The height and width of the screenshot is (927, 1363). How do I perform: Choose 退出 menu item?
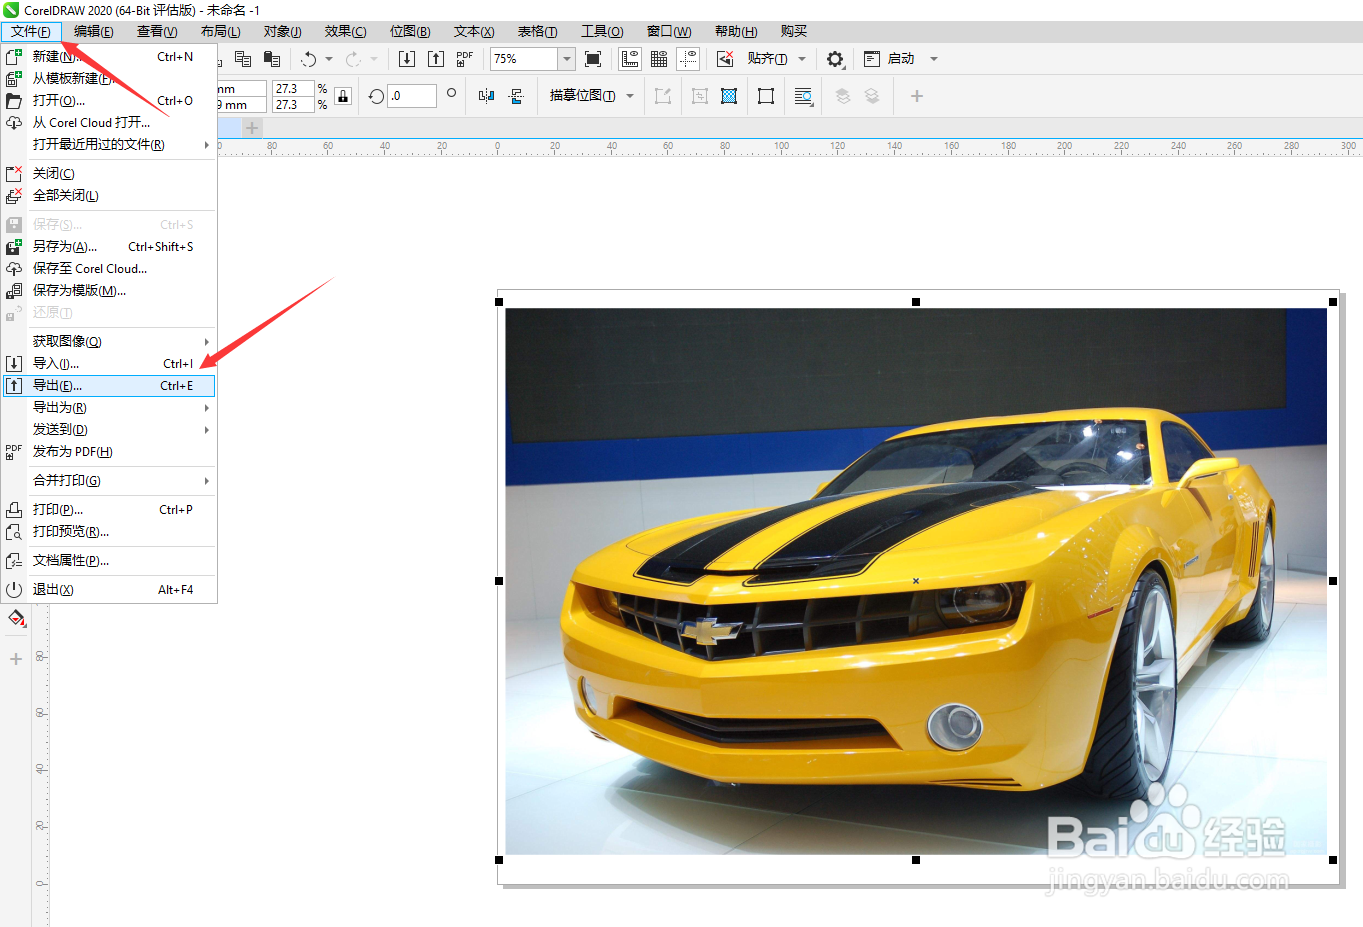(x=109, y=590)
